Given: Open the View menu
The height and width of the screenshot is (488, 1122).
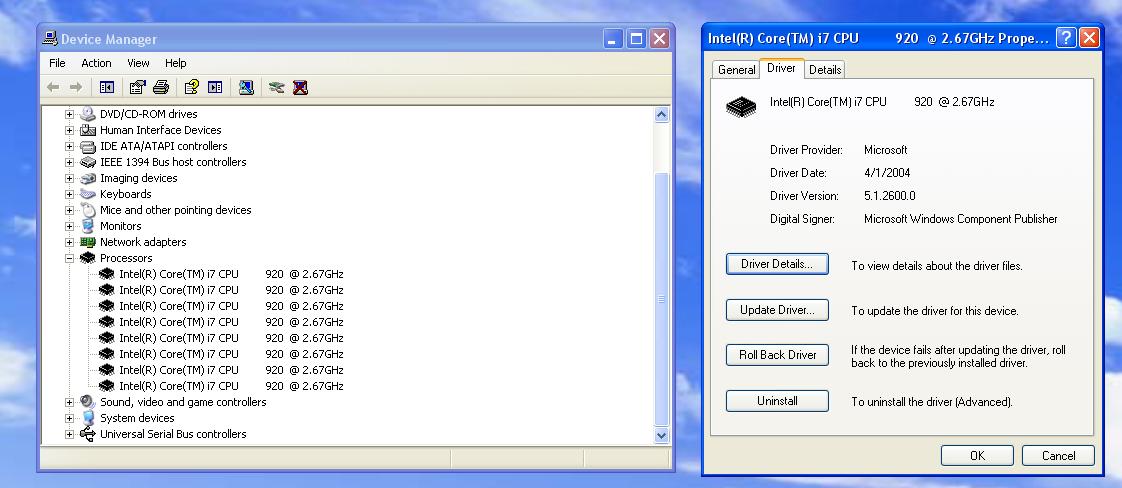Looking at the screenshot, I should click(138, 63).
